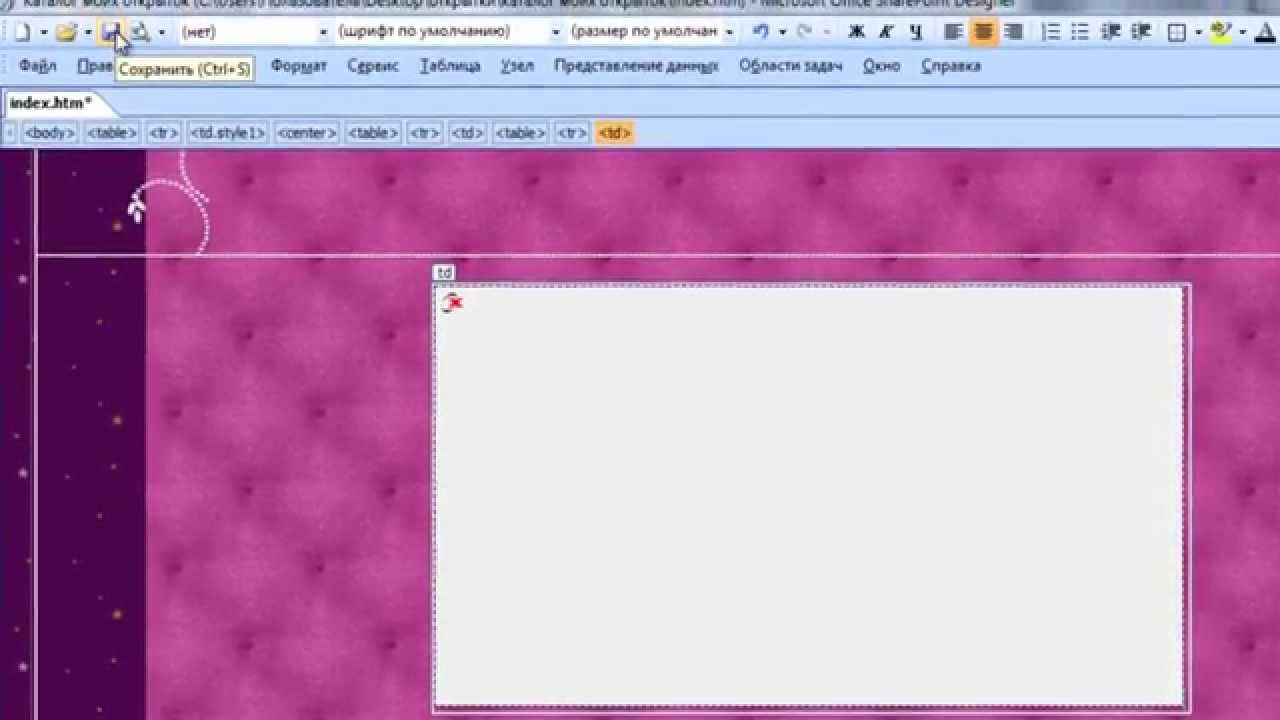This screenshot has width=1280, height=720.
Task: Select the highlighted orange <td> tag
Action: click(x=614, y=133)
